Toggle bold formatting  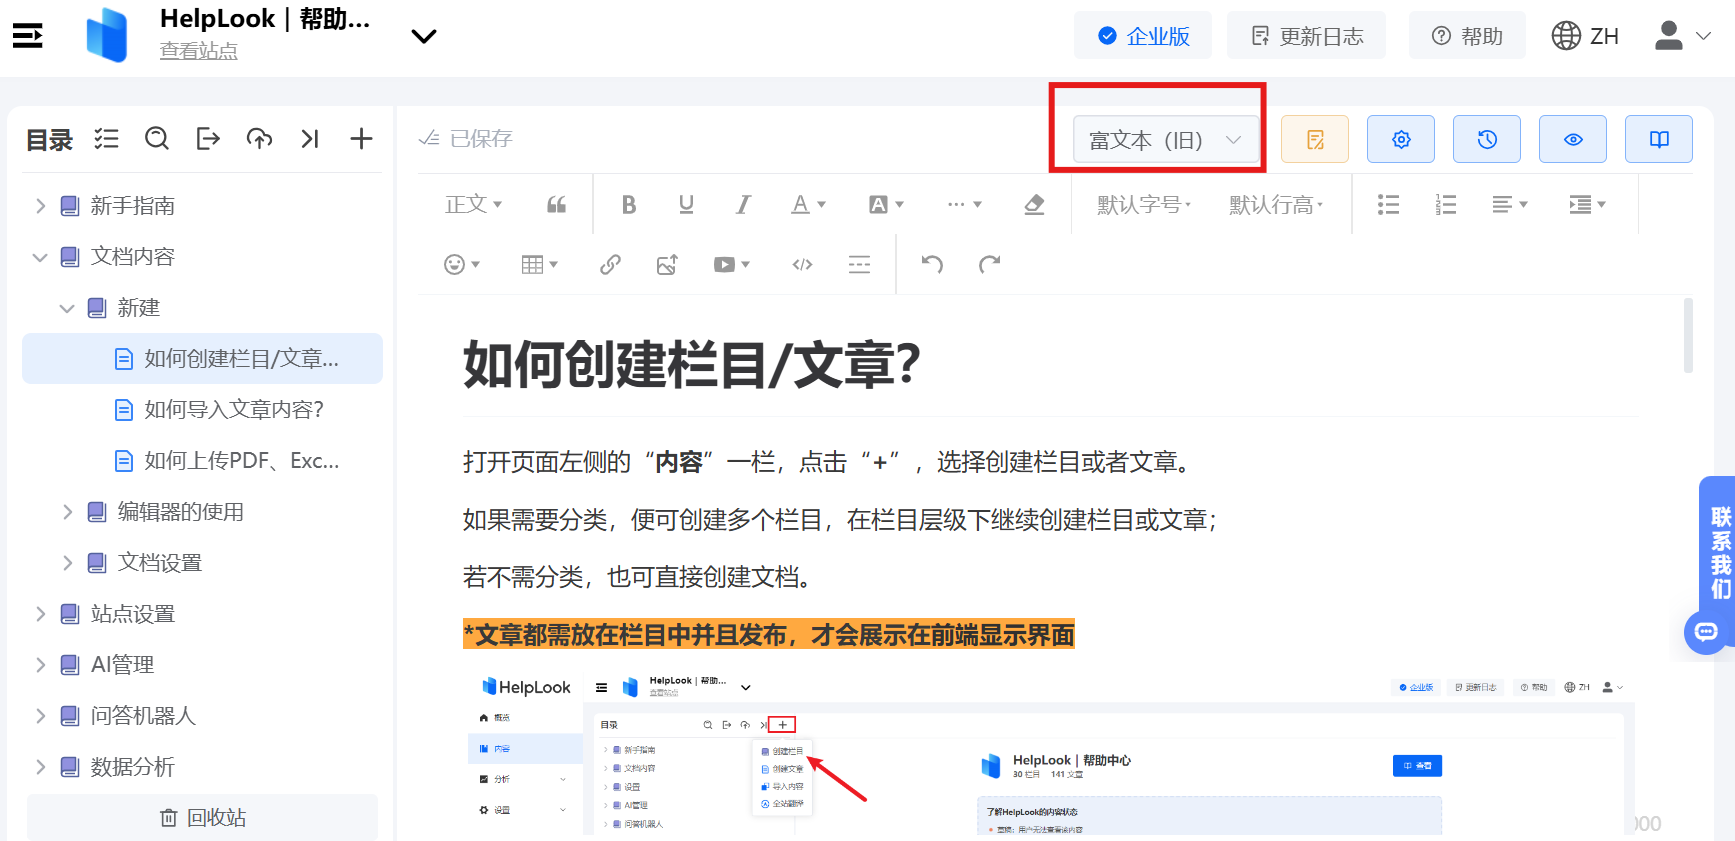629,205
